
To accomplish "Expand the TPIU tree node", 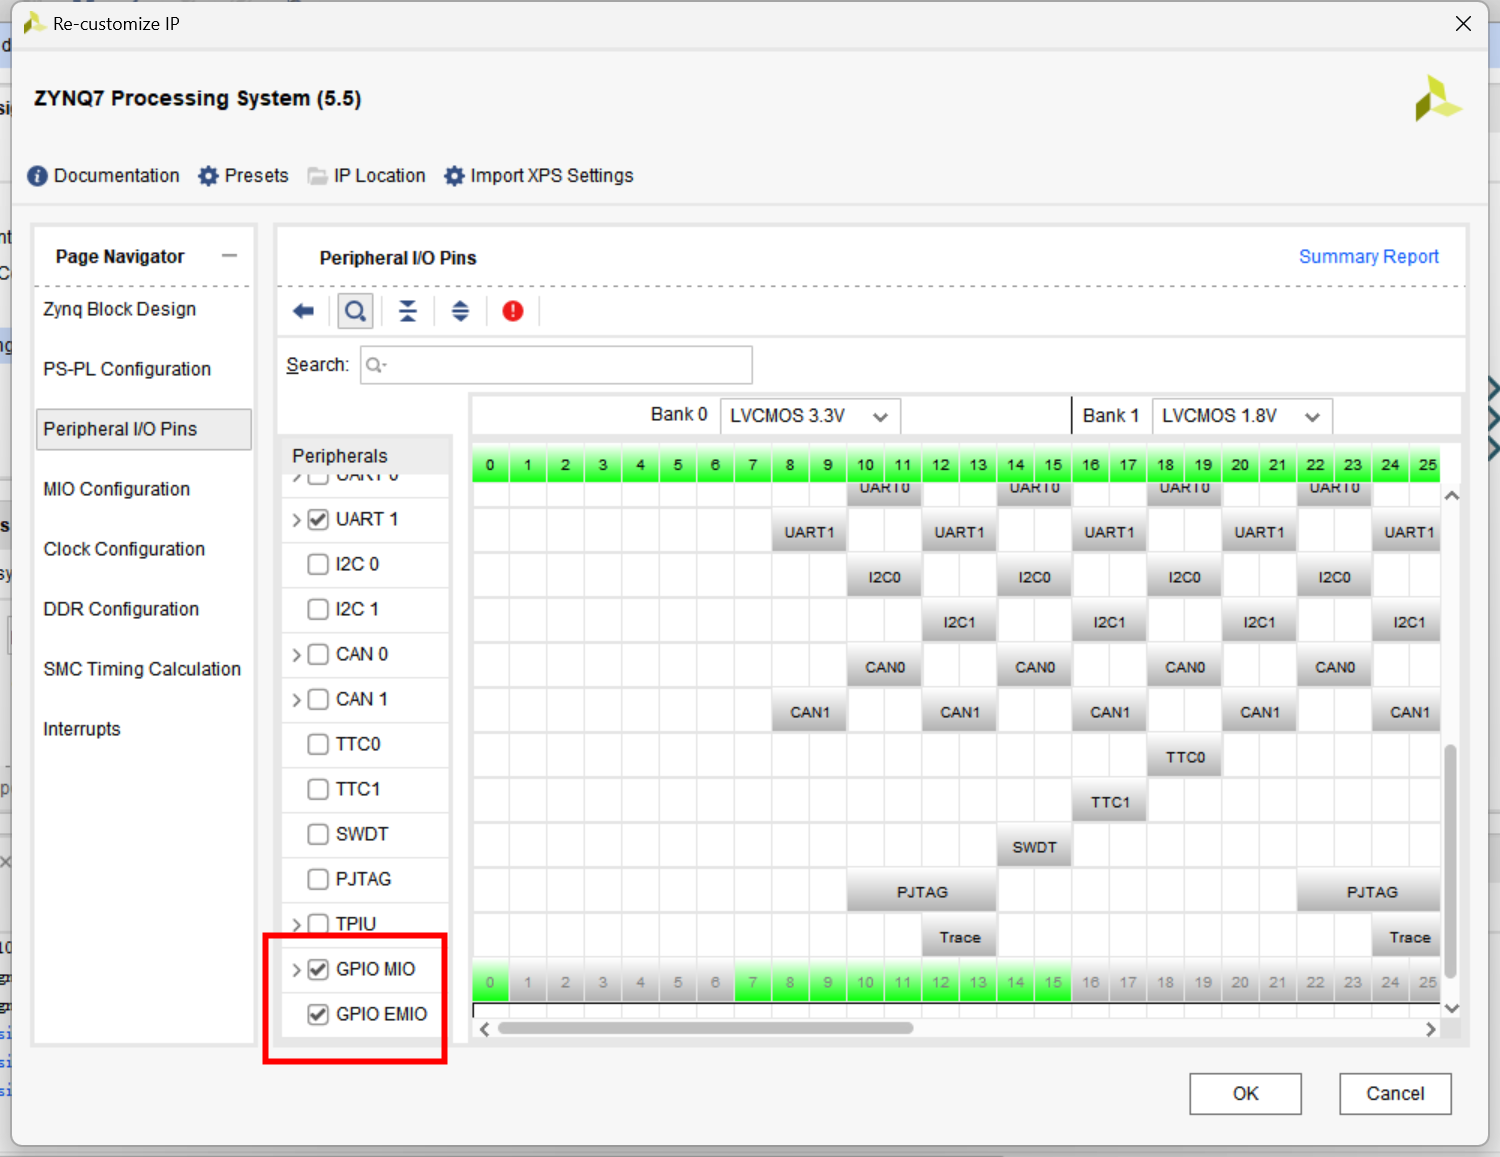I will click(x=296, y=925).
